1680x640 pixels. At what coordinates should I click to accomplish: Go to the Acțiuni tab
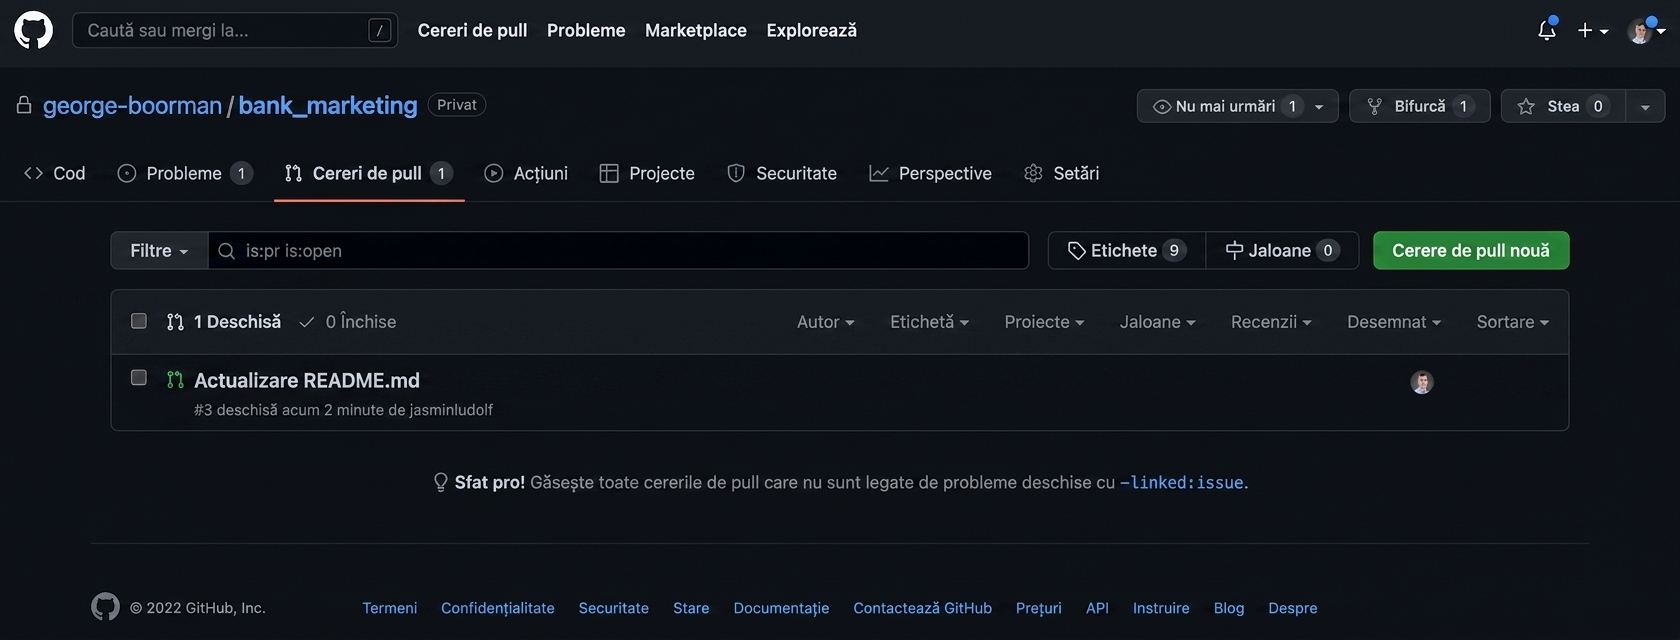526,173
